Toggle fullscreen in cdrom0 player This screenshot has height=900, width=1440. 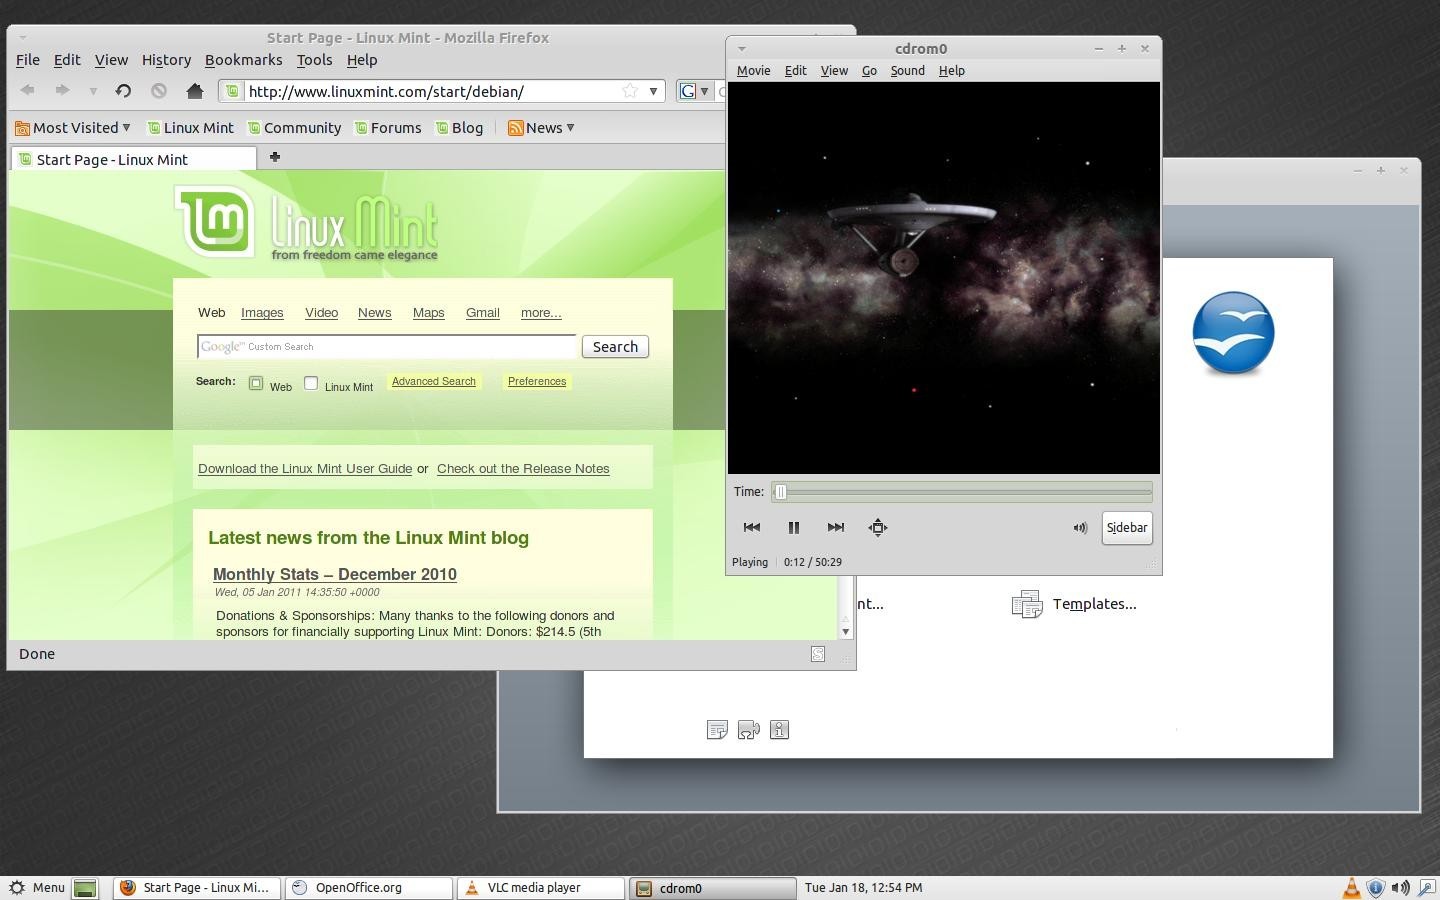(878, 527)
